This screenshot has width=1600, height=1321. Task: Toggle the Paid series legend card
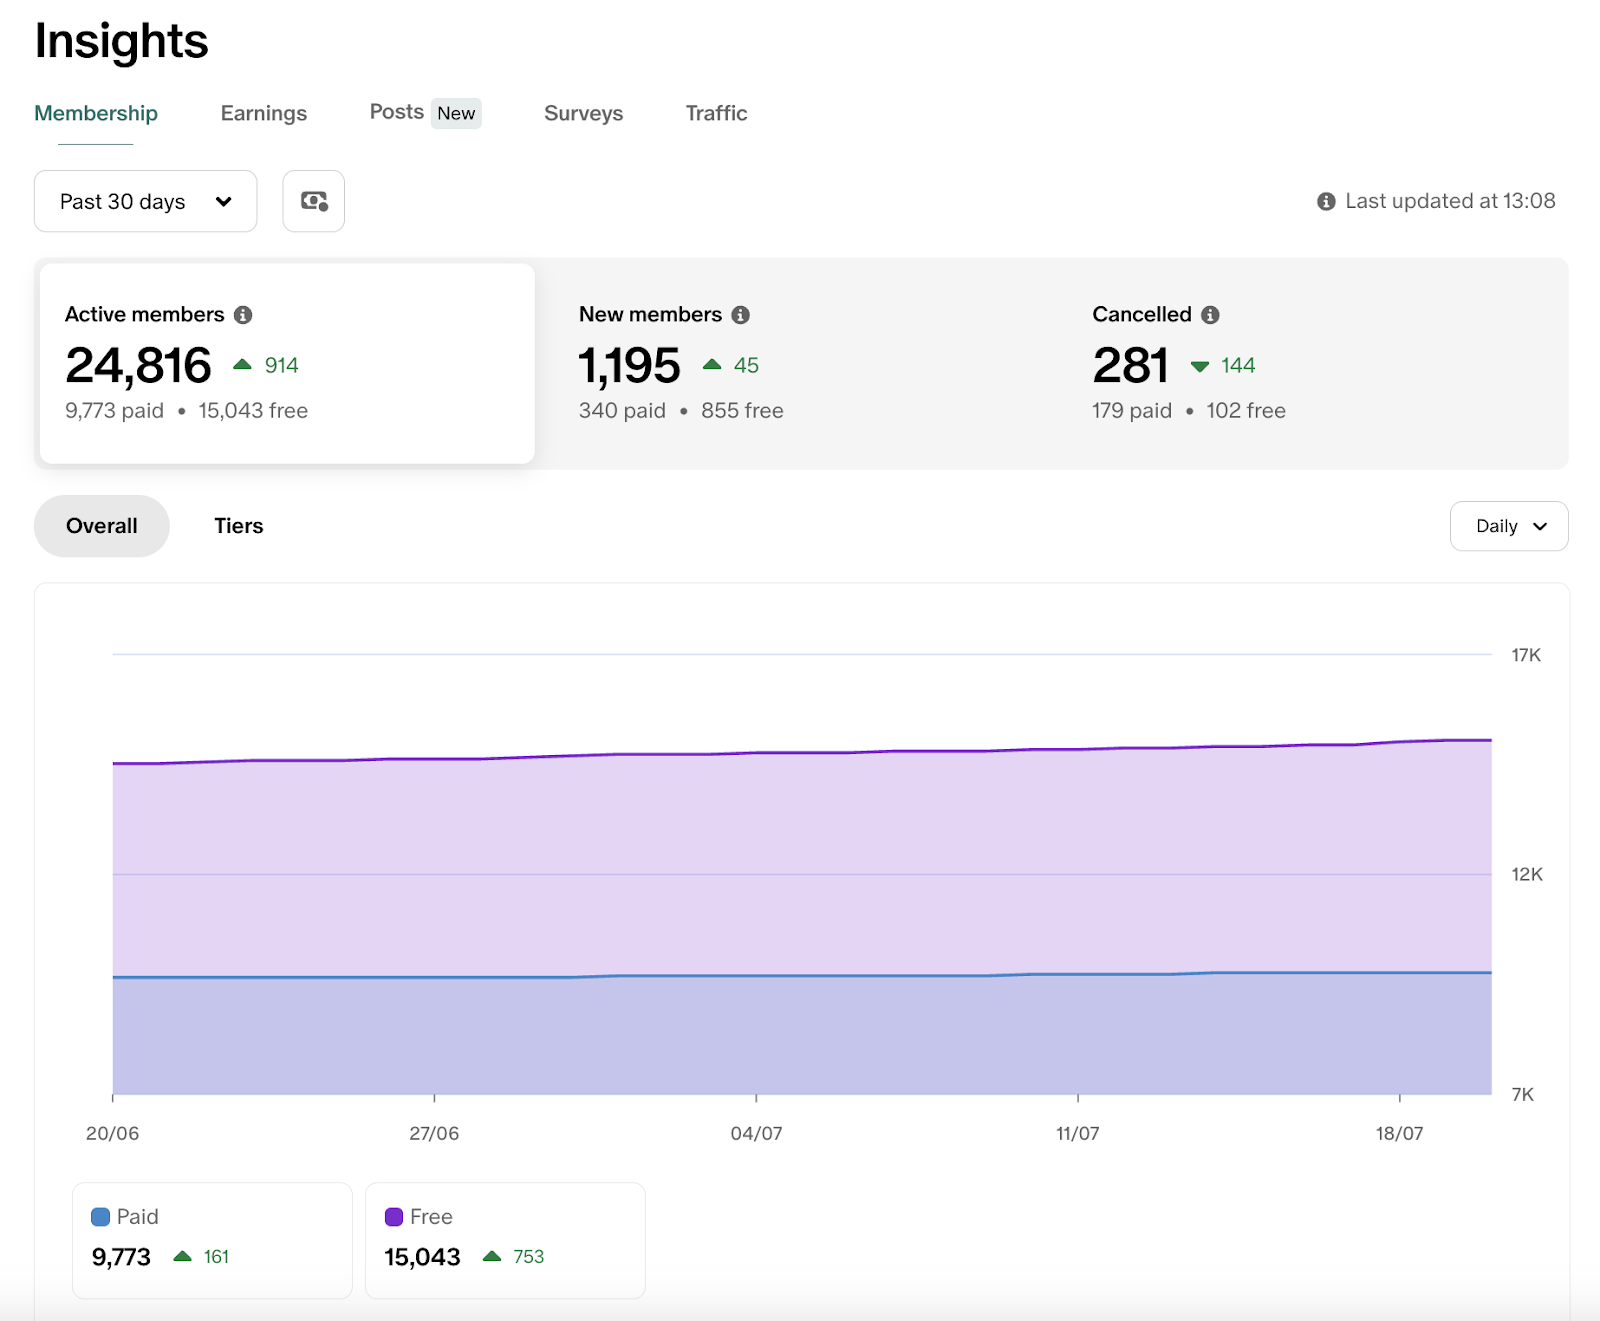(x=212, y=1240)
